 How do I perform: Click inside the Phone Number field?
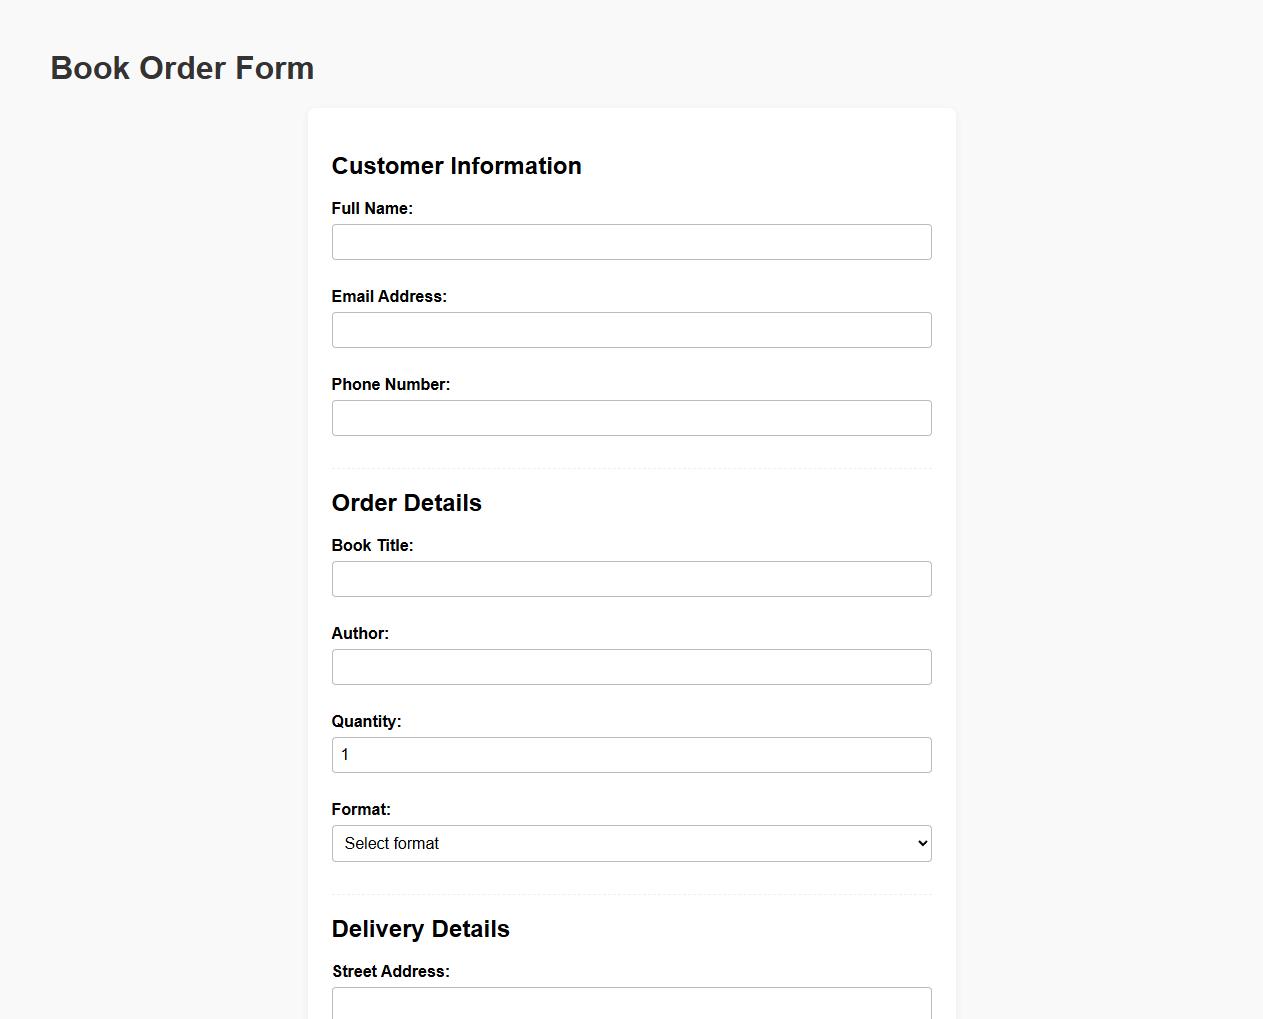pos(631,417)
